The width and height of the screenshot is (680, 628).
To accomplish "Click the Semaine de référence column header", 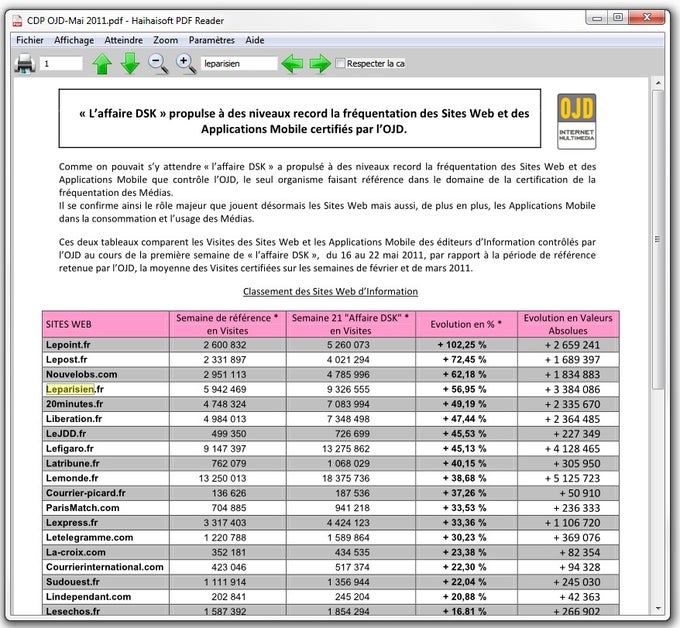I will 227,324.
